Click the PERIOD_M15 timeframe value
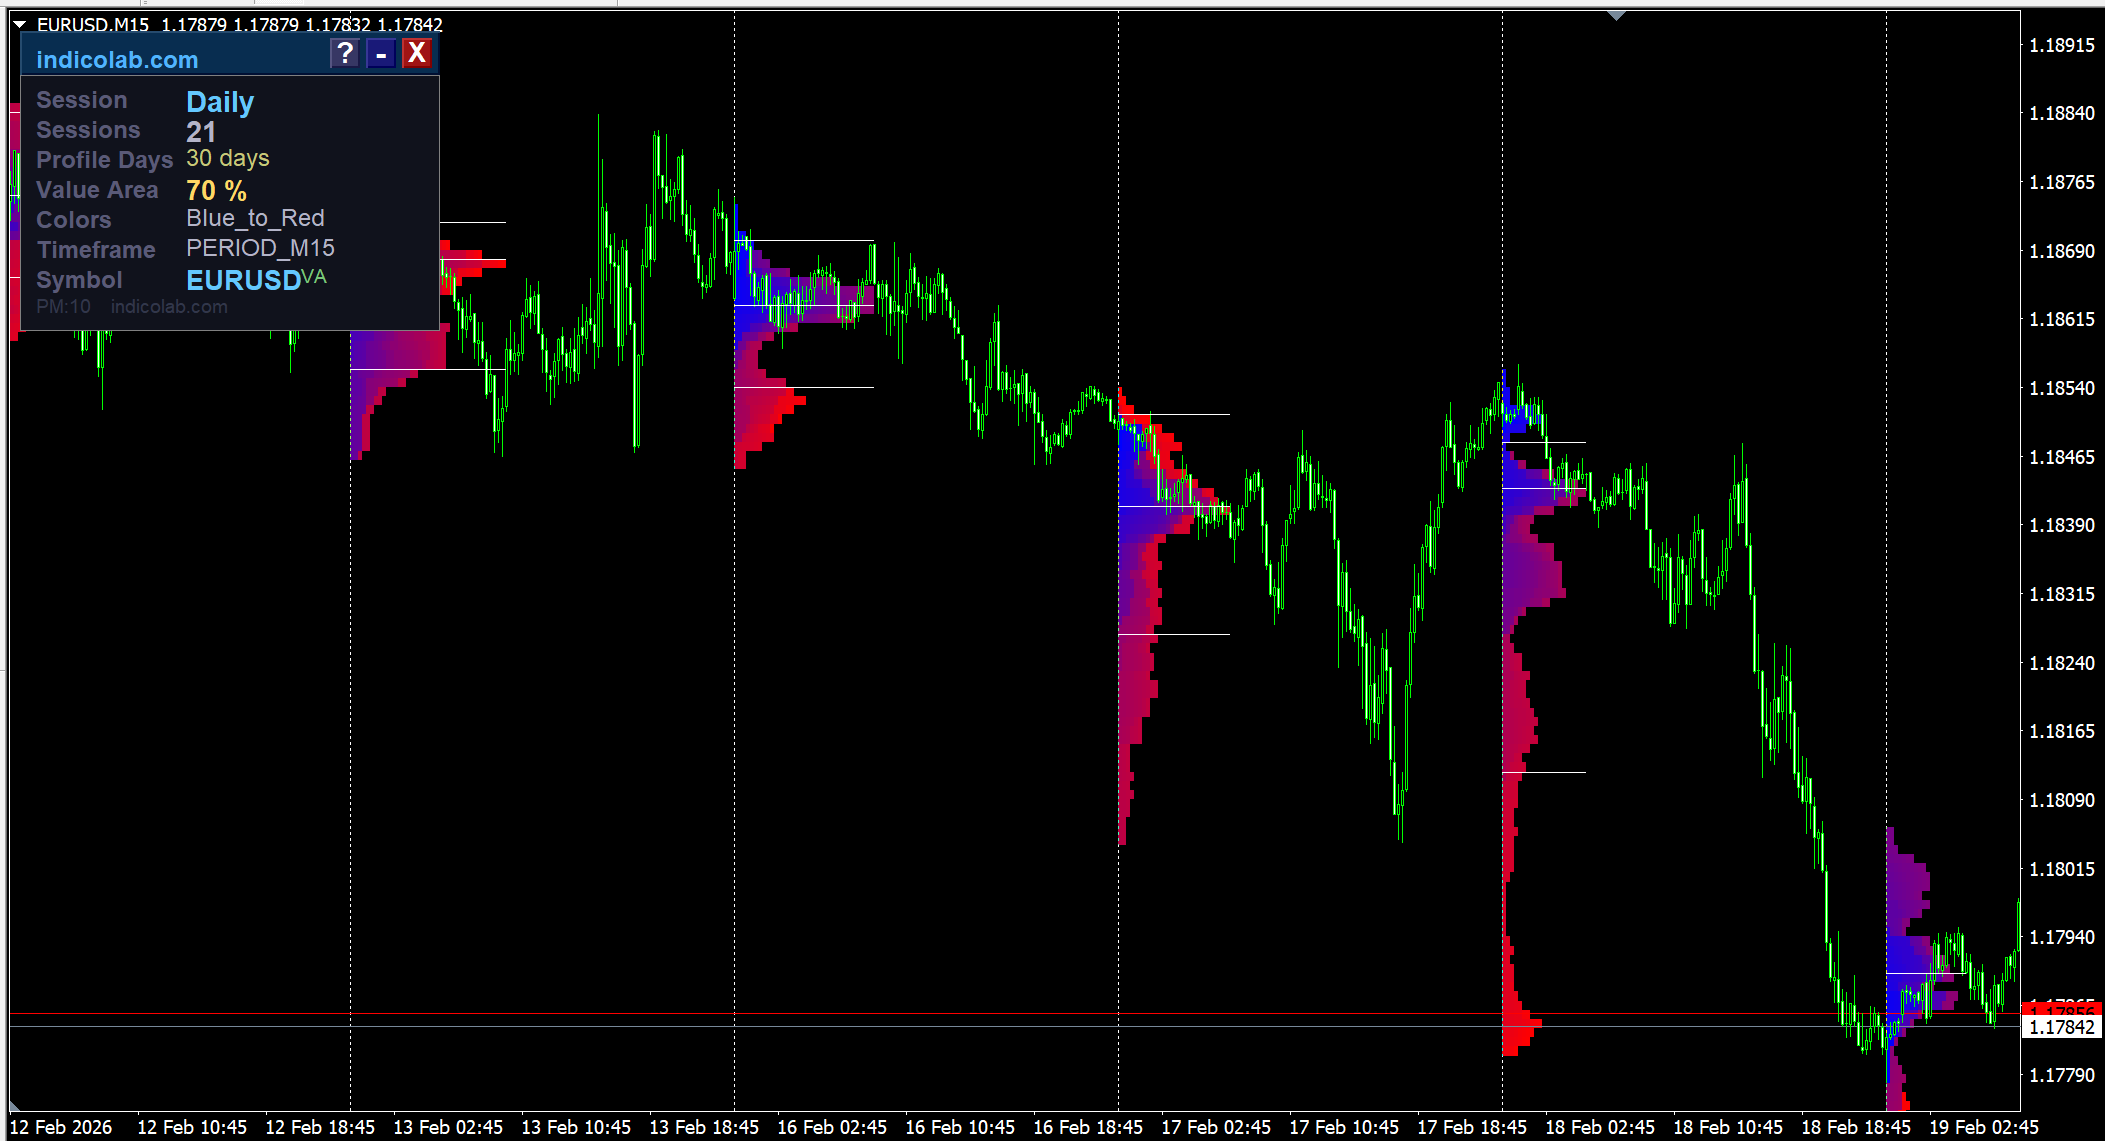This screenshot has height=1141, width=2105. [260, 248]
